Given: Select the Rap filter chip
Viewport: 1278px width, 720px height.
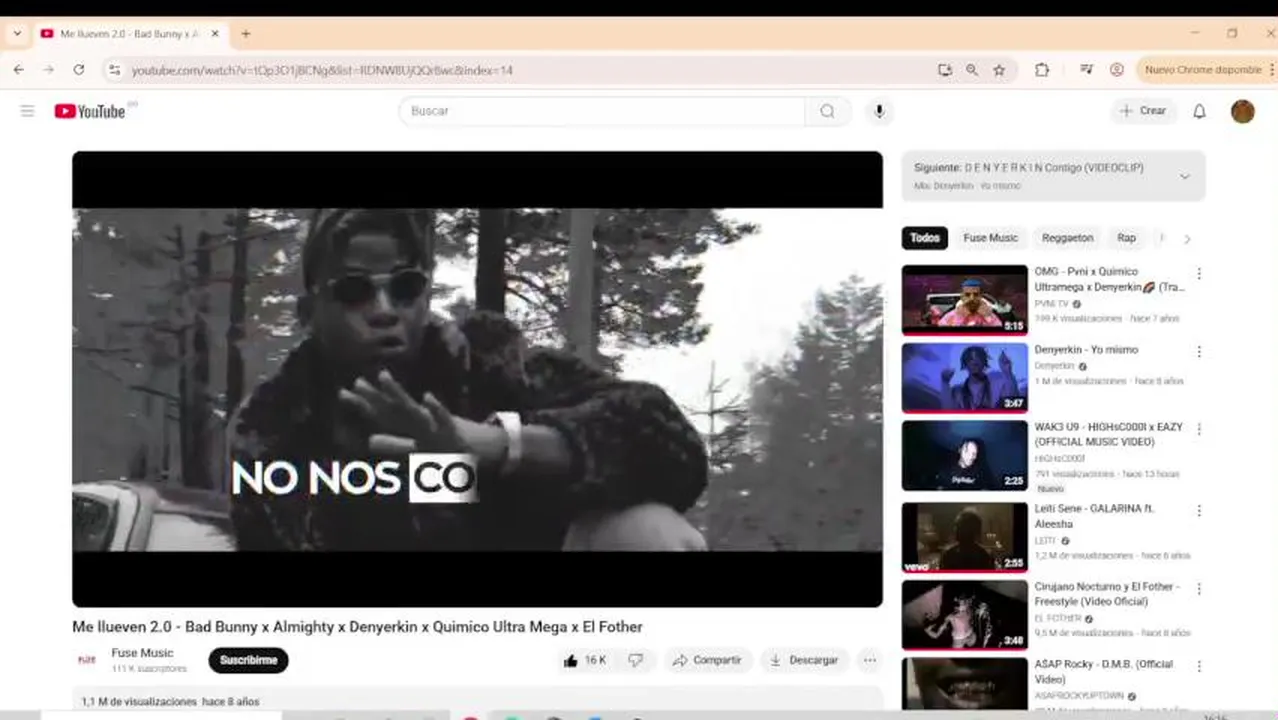Looking at the screenshot, I should click(1126, 238).
